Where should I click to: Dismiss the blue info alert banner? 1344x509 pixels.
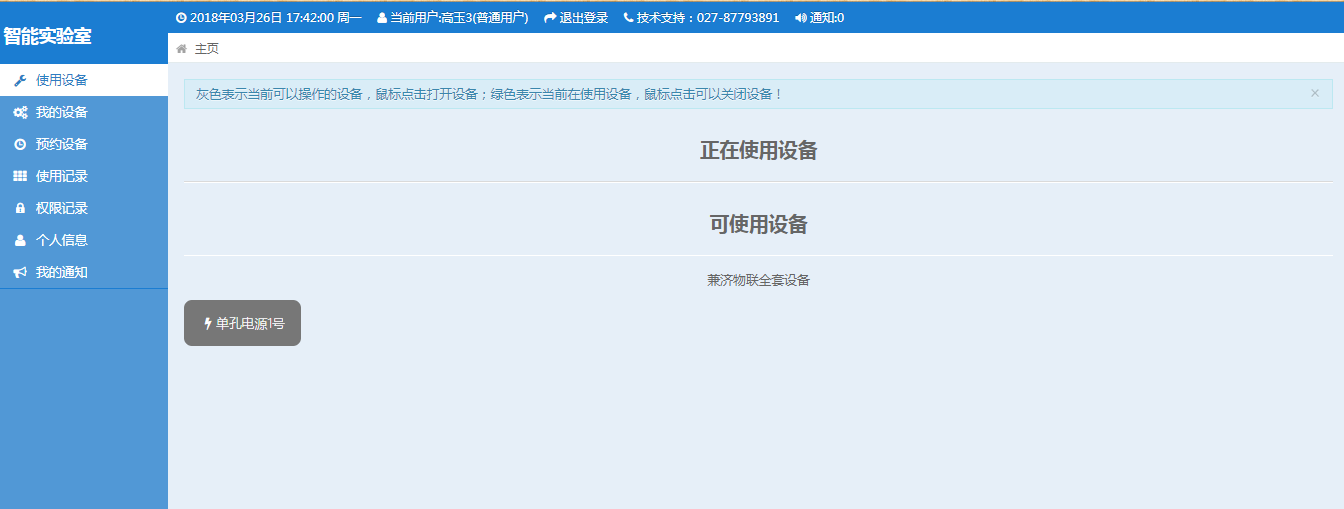click(1314, 93)
